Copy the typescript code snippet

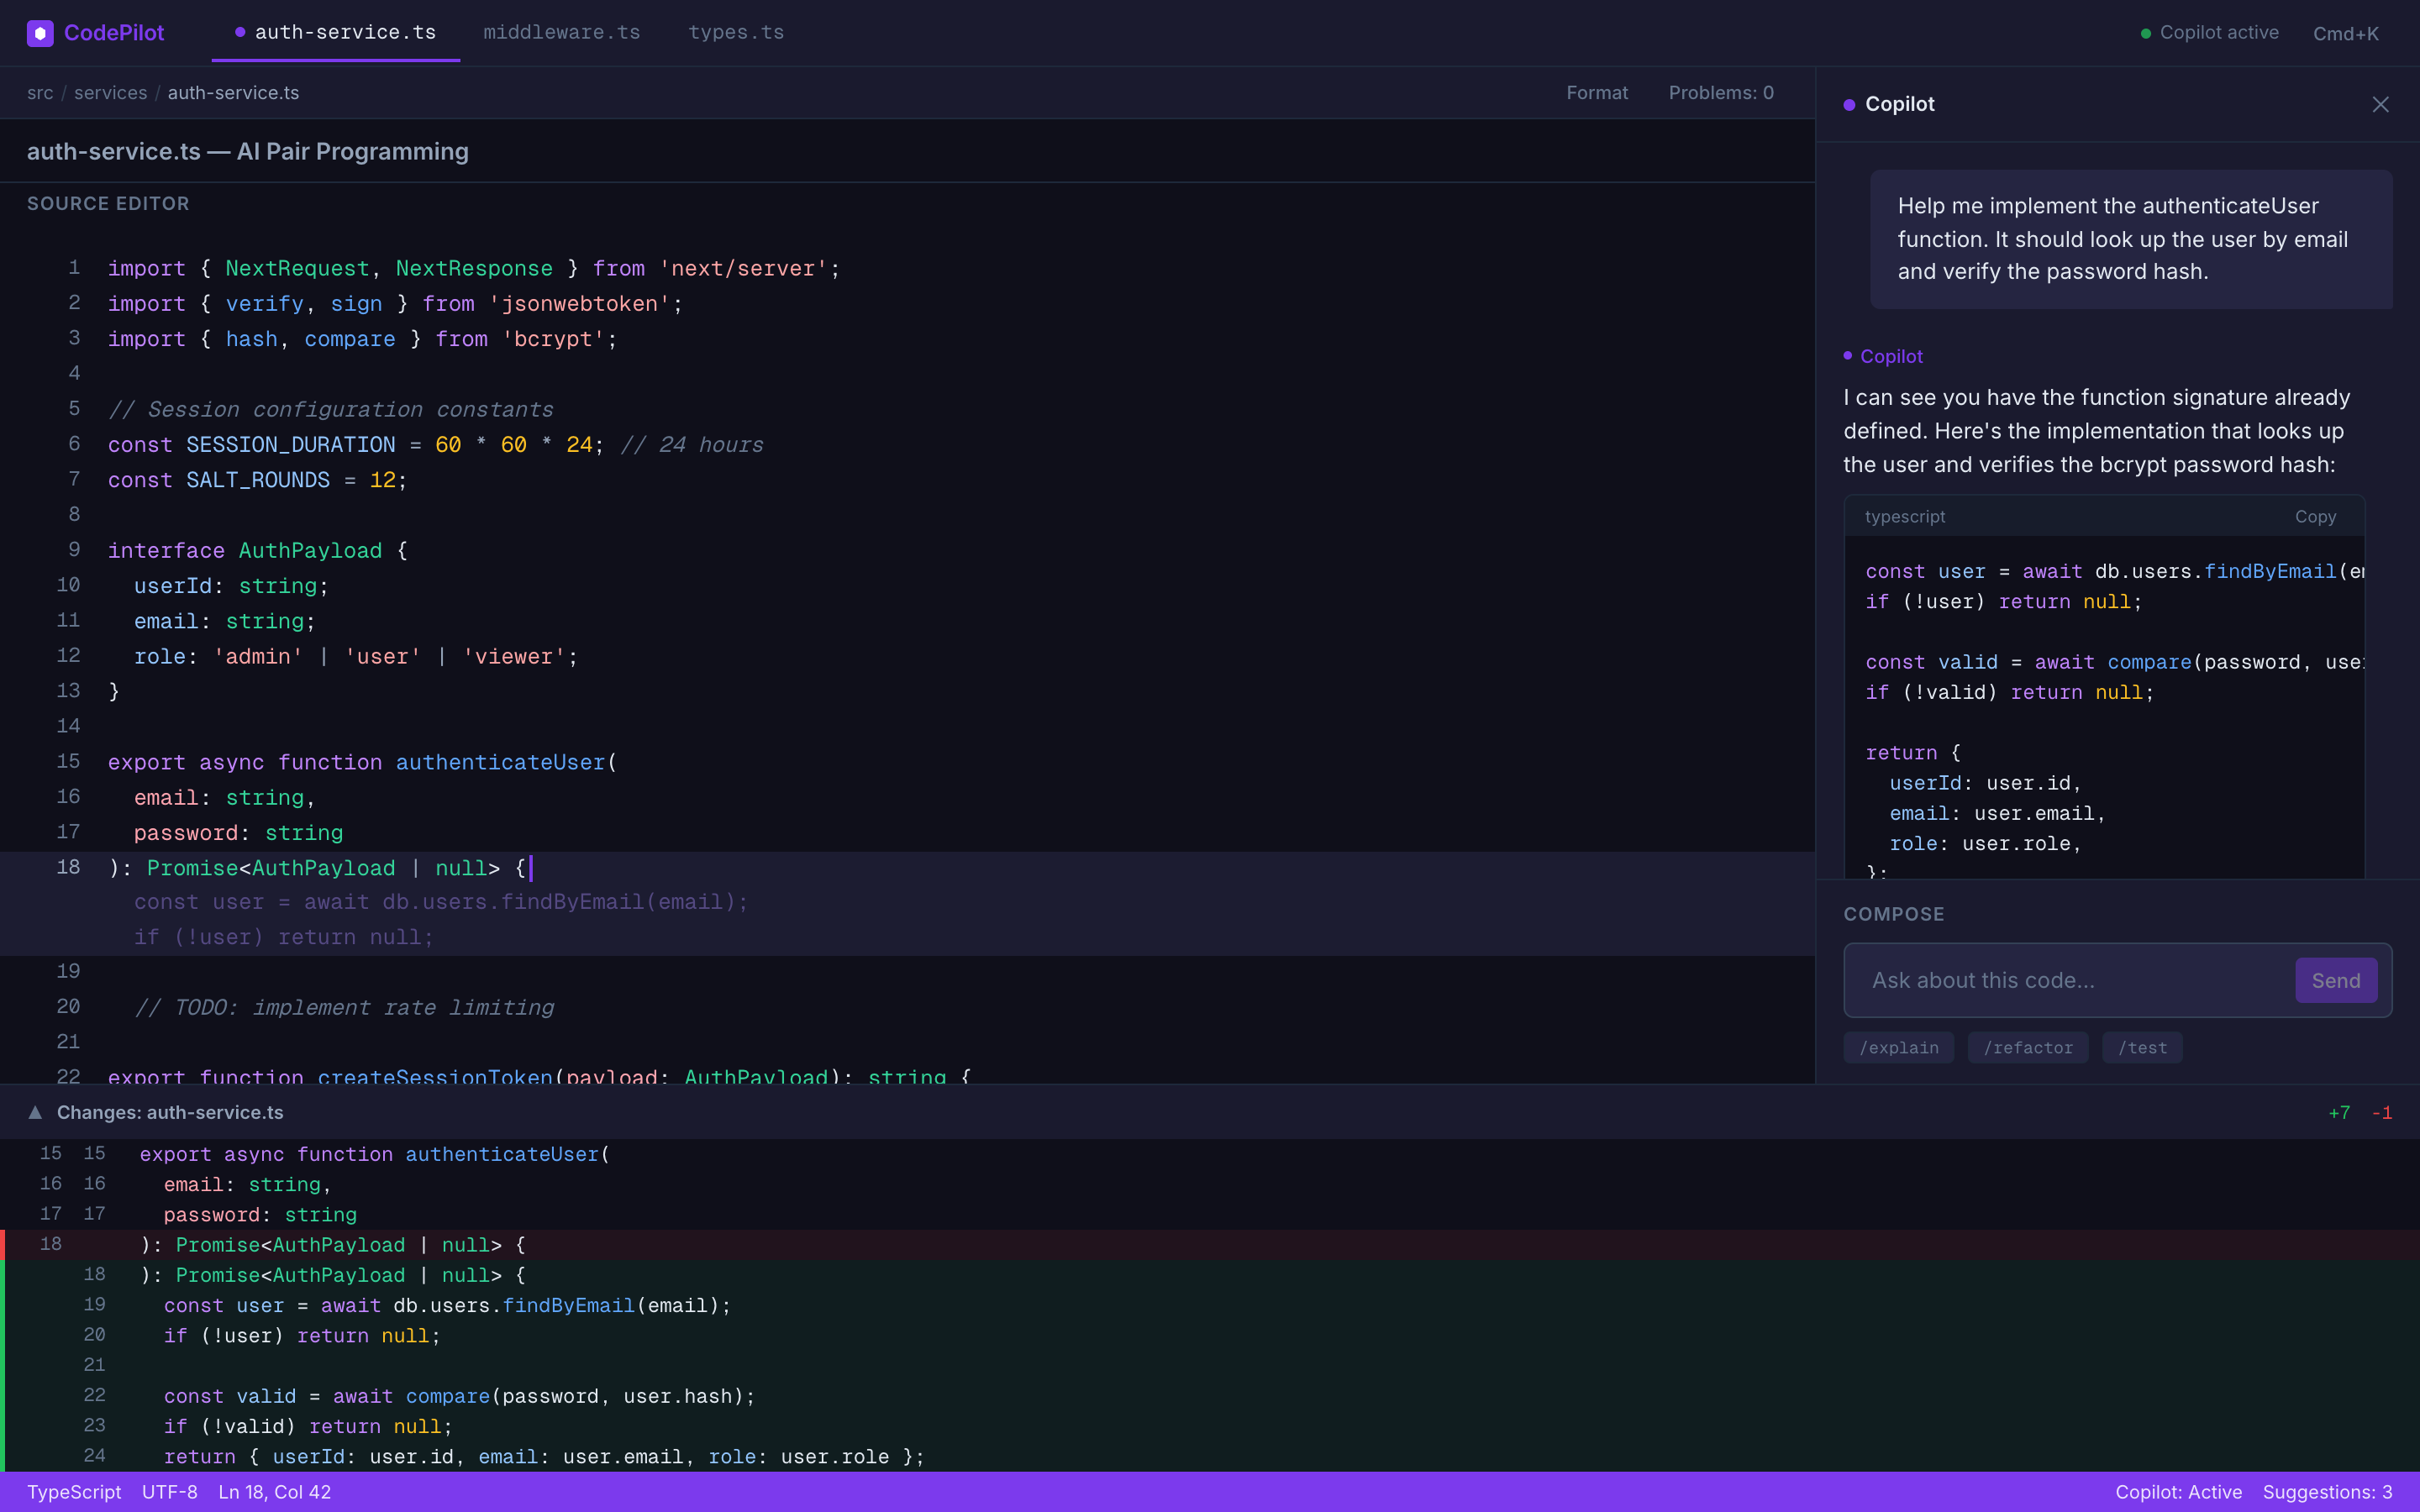pos(2315,517)
